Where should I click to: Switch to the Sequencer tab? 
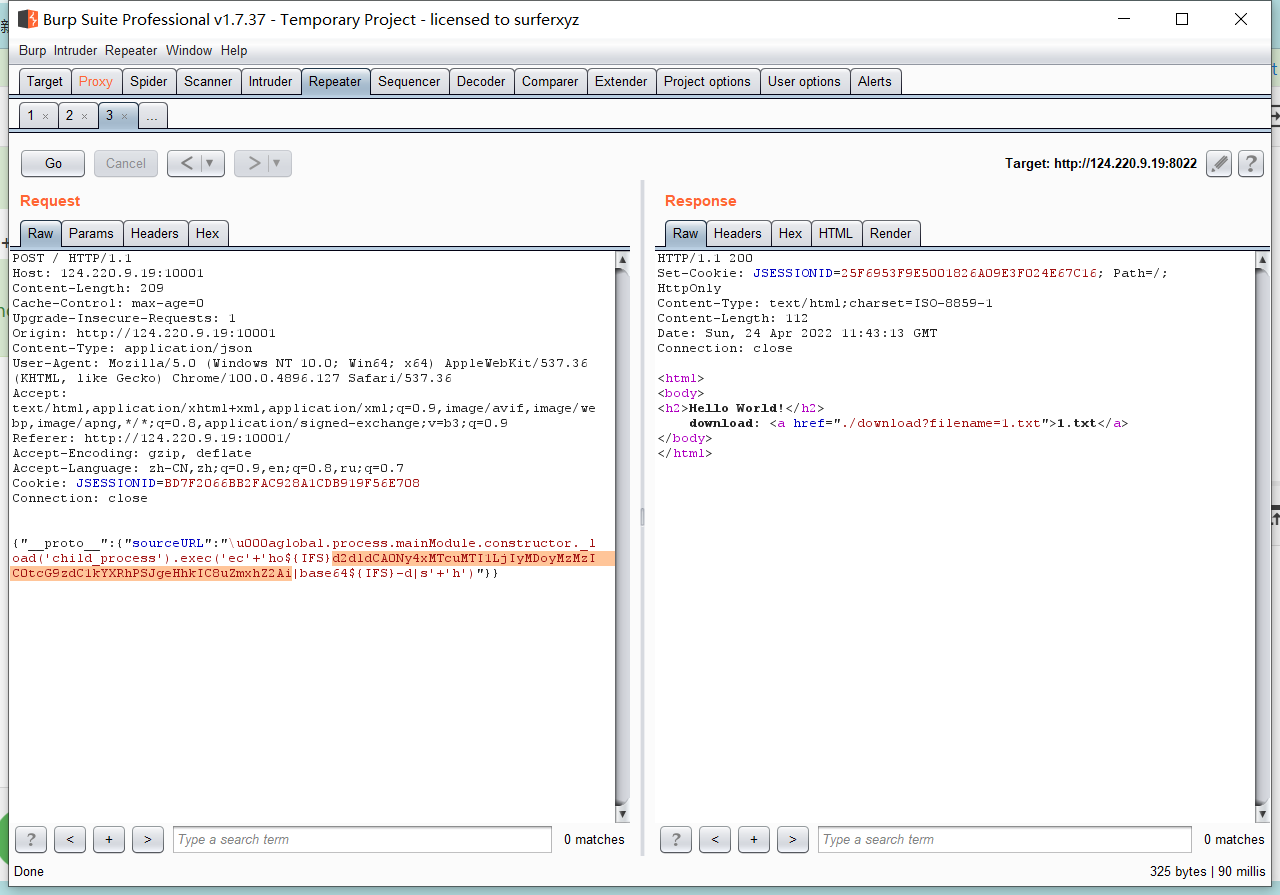(409, 81)
